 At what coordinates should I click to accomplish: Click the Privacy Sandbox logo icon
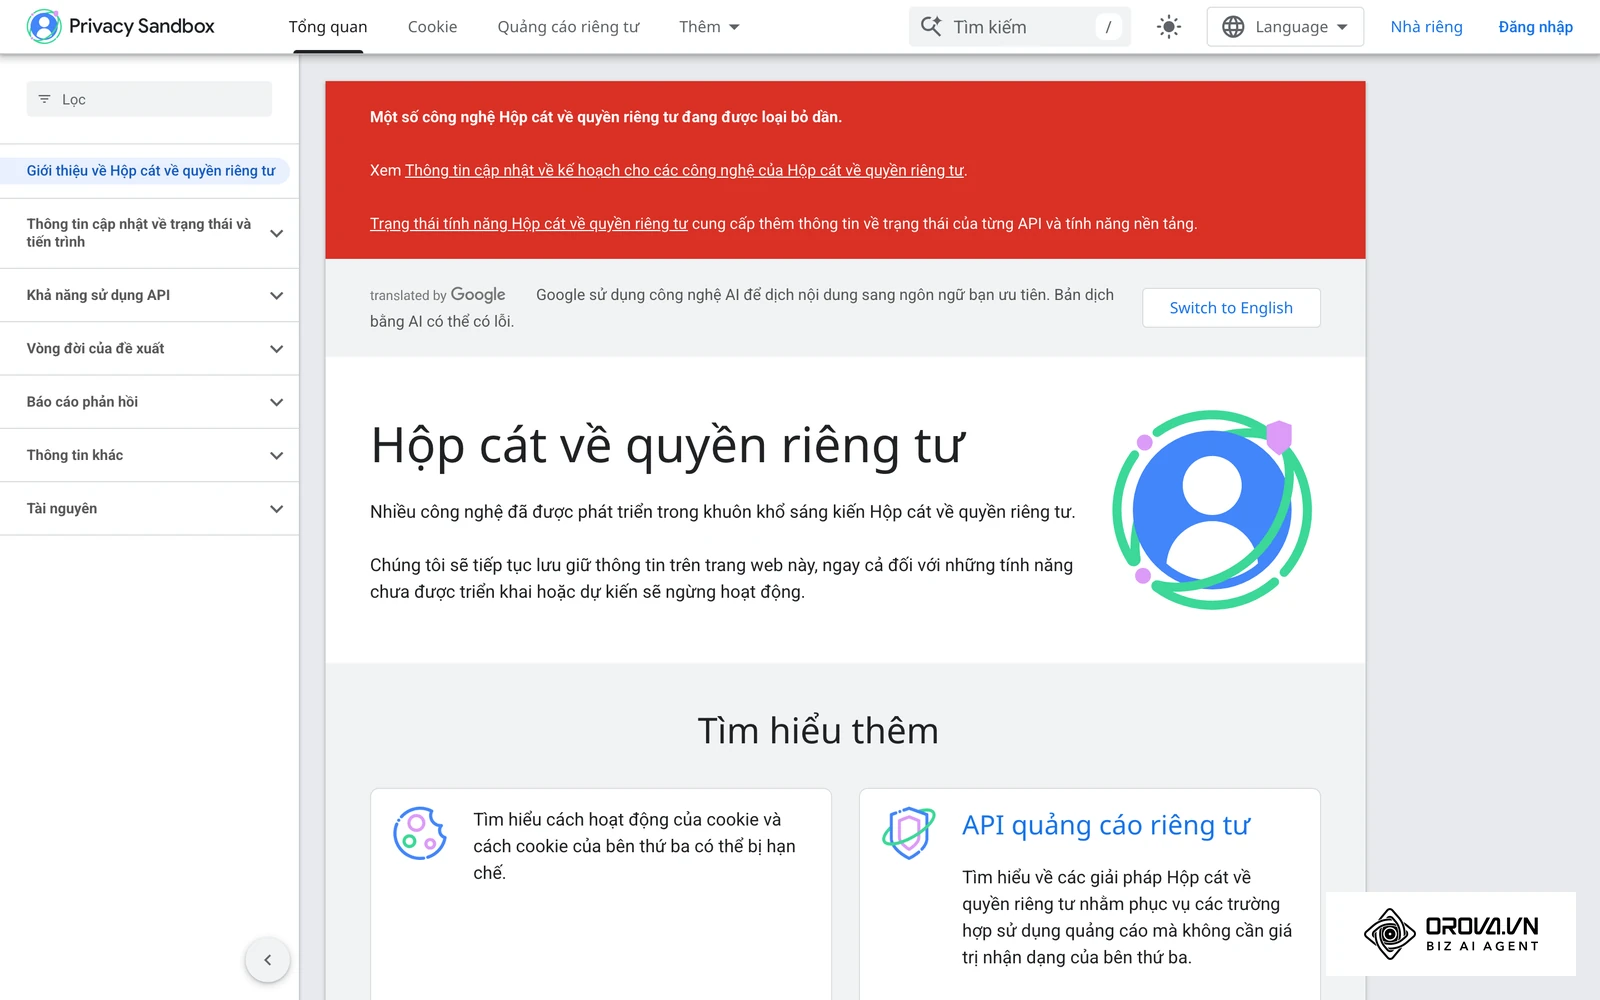point(44,27)
